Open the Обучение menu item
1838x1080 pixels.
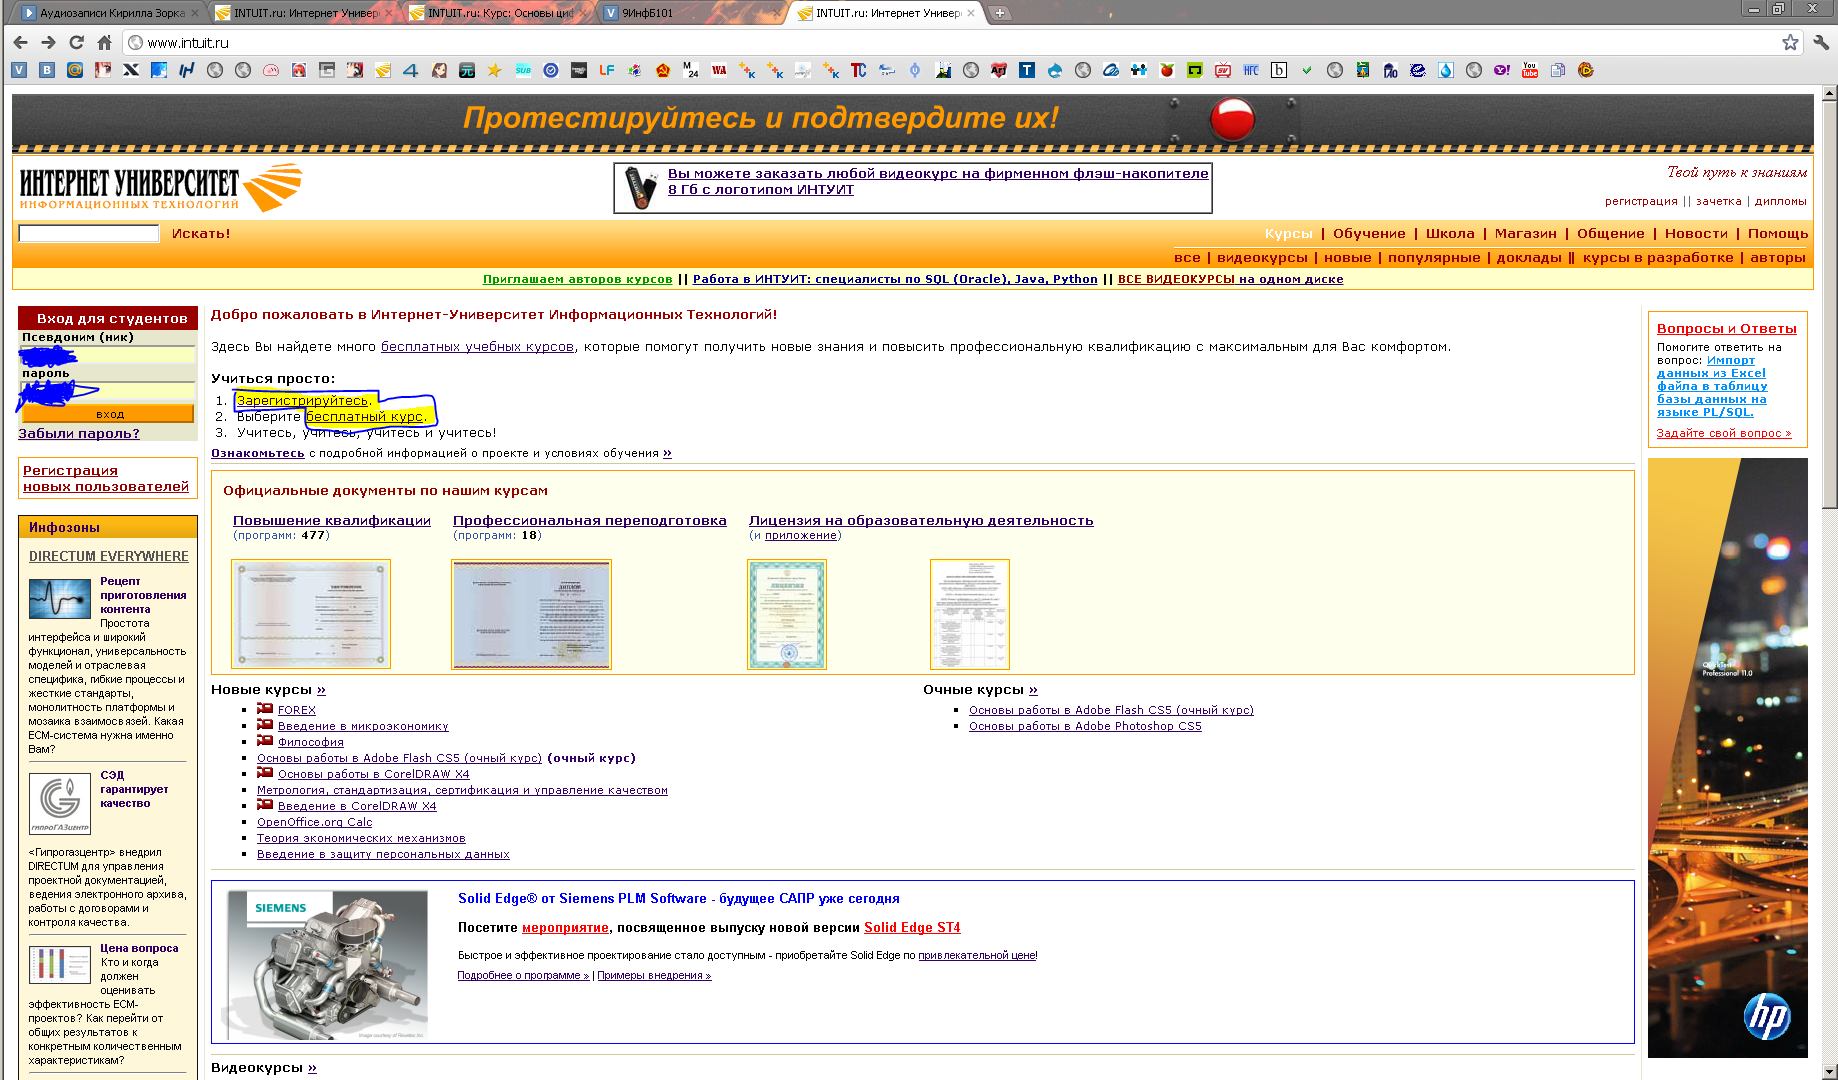click(1369, 234)
